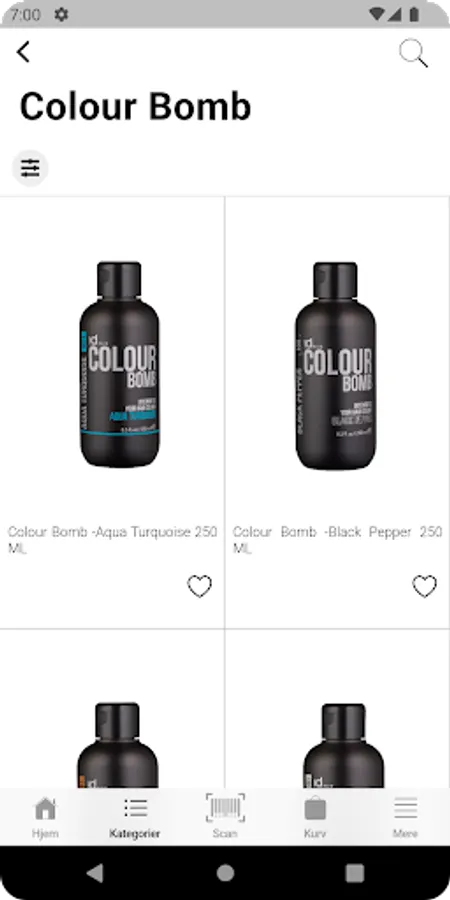Screen dimensions: 450x900
Task: Open the Scan barcode icon
Action: pos(225,817)
